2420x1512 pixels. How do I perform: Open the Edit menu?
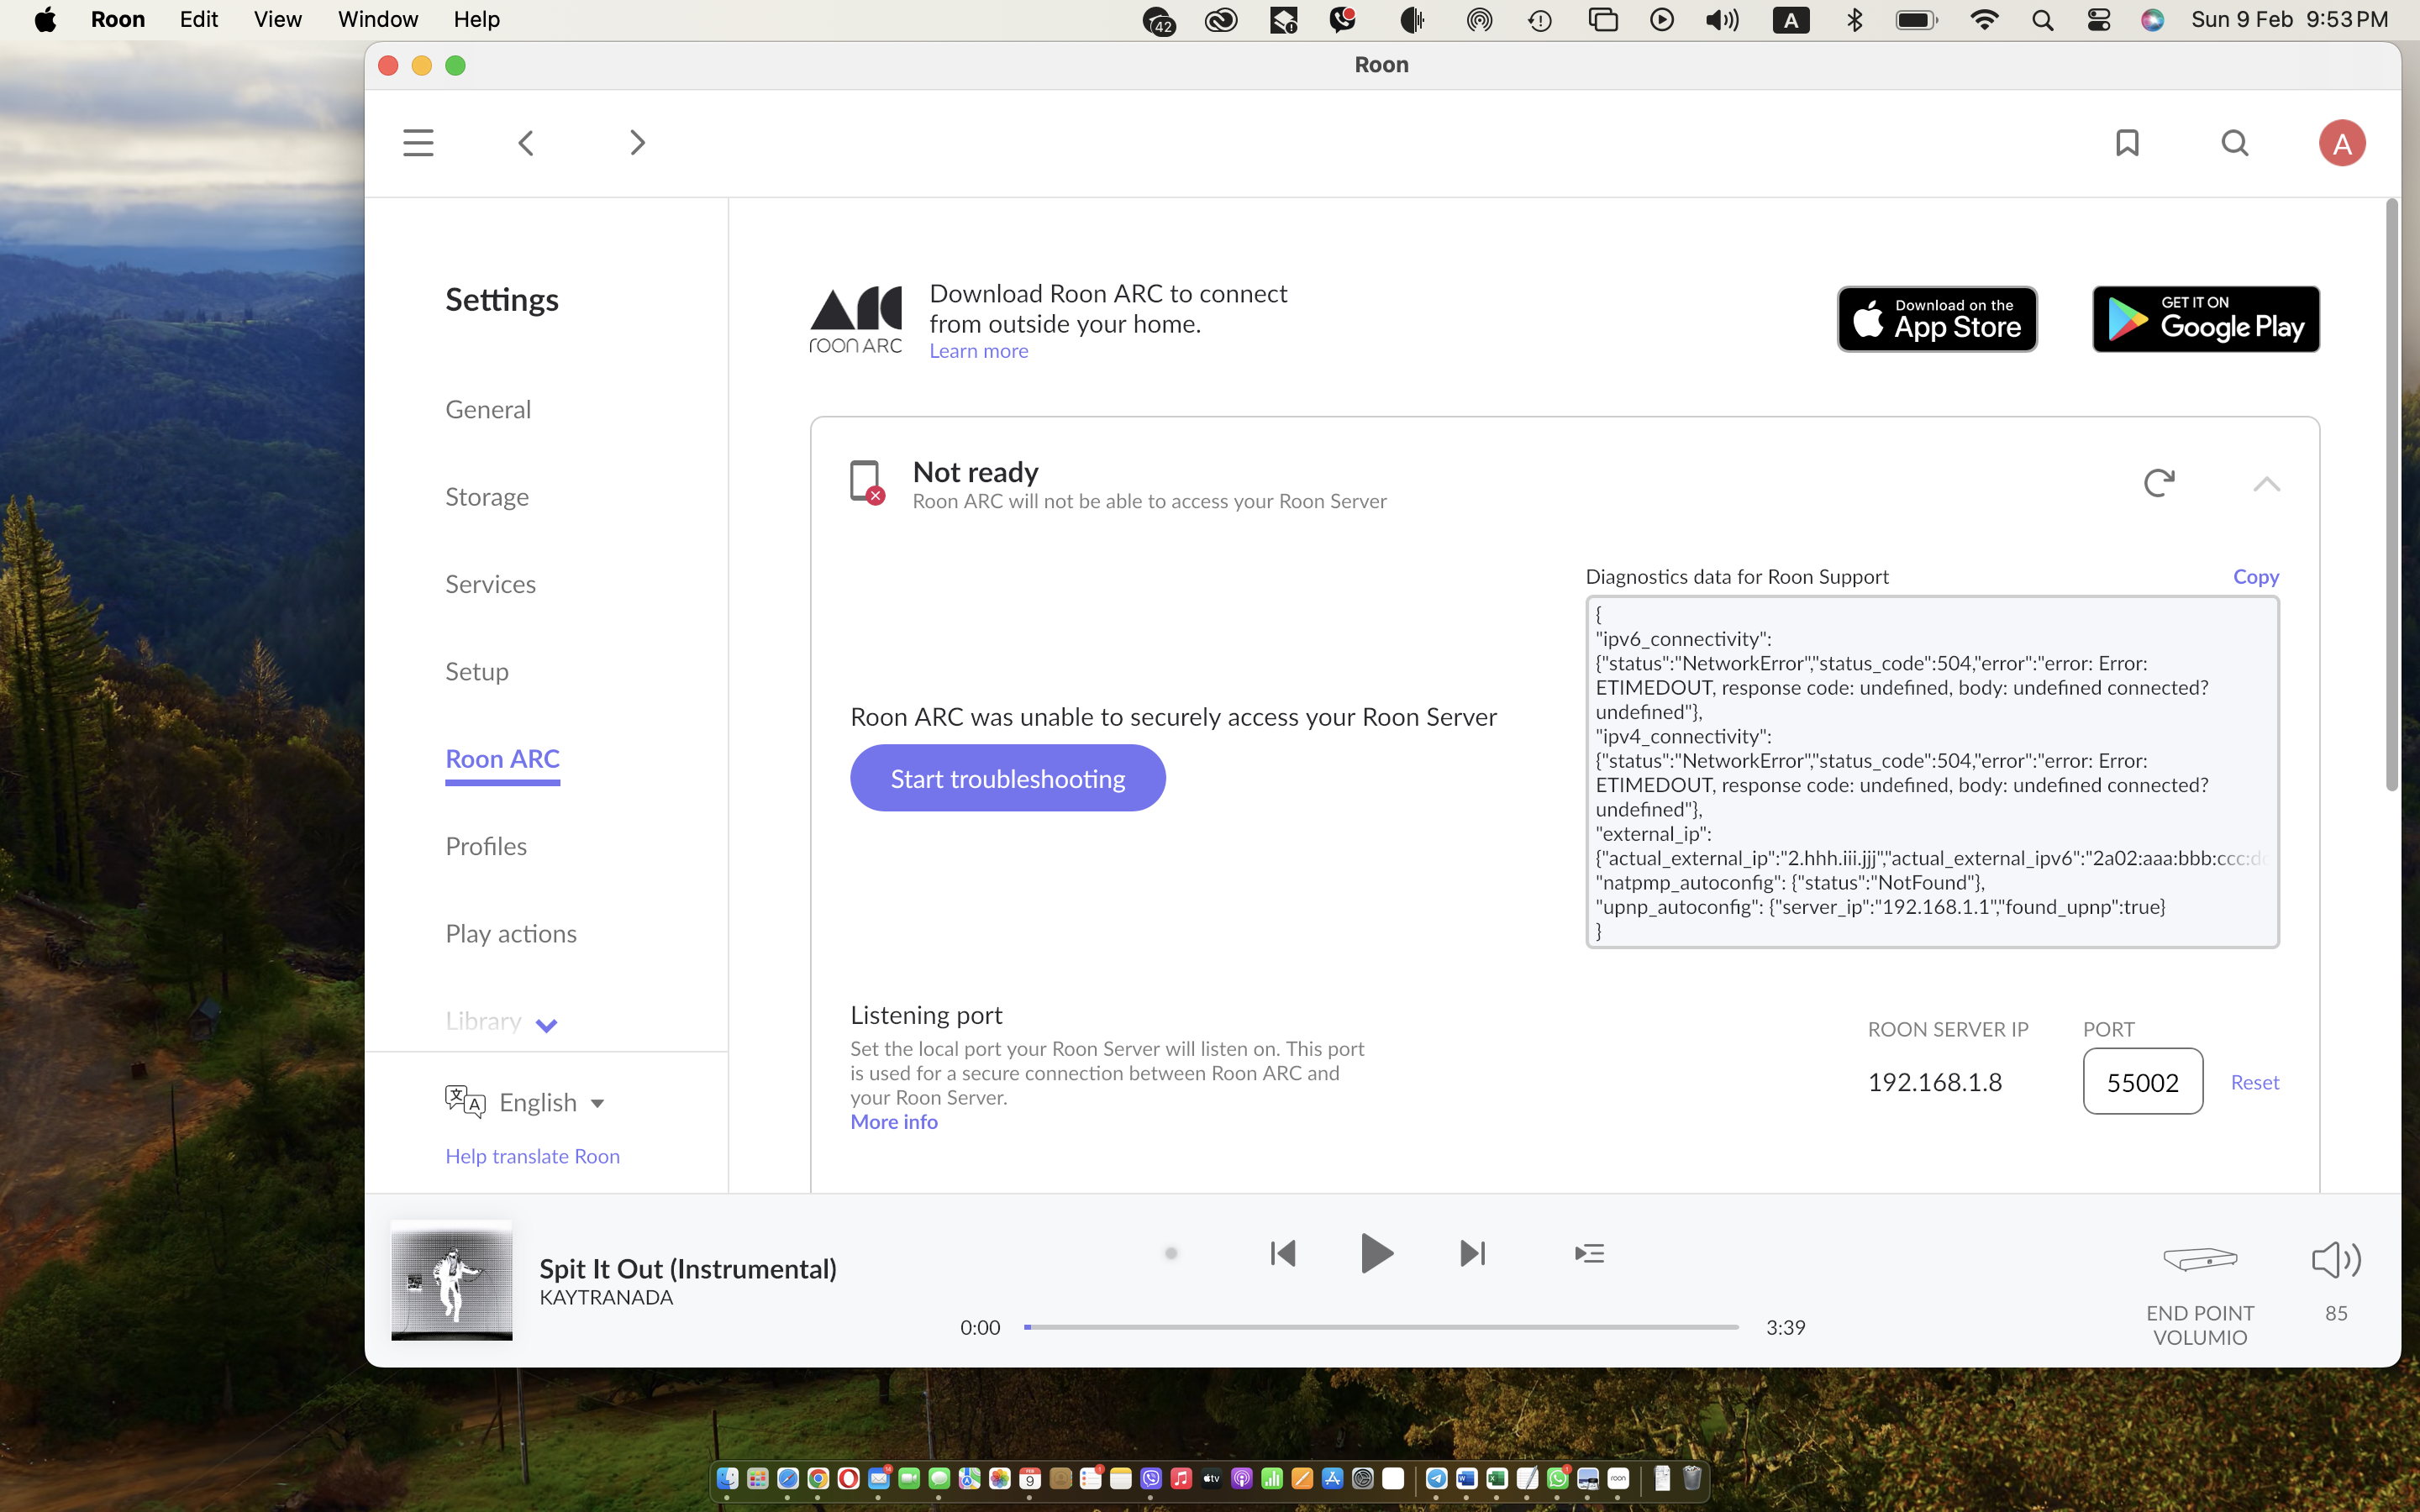tap(199, 20)
